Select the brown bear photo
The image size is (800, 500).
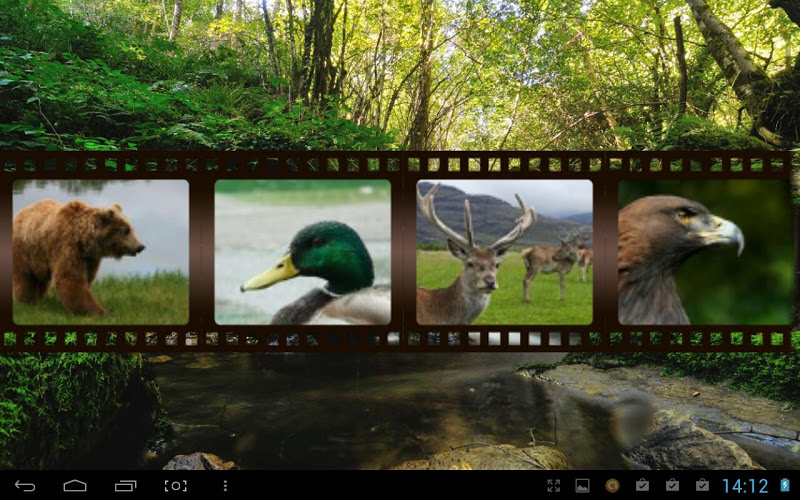pos(101,252)
